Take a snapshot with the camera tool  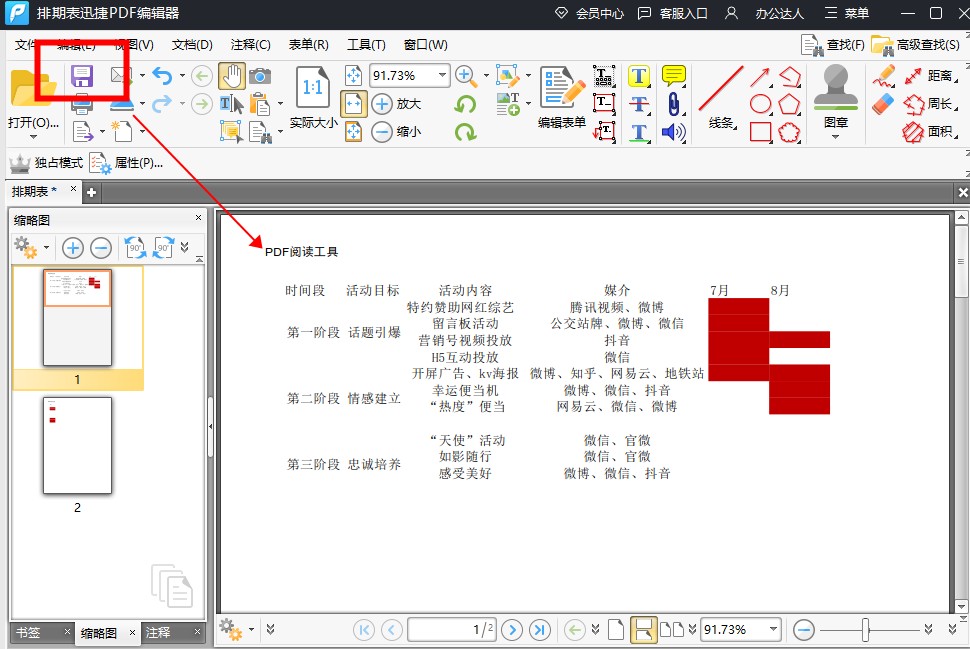point(260,76)
